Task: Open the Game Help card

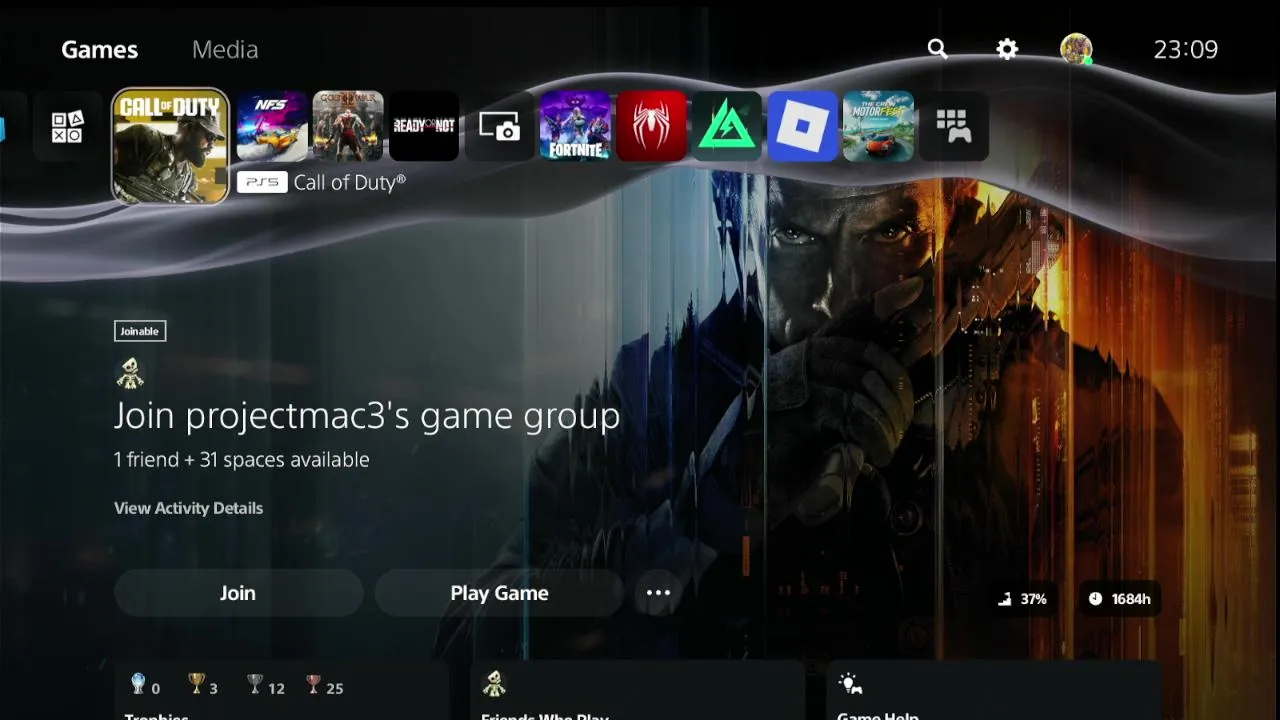Action: coord(994,690)
